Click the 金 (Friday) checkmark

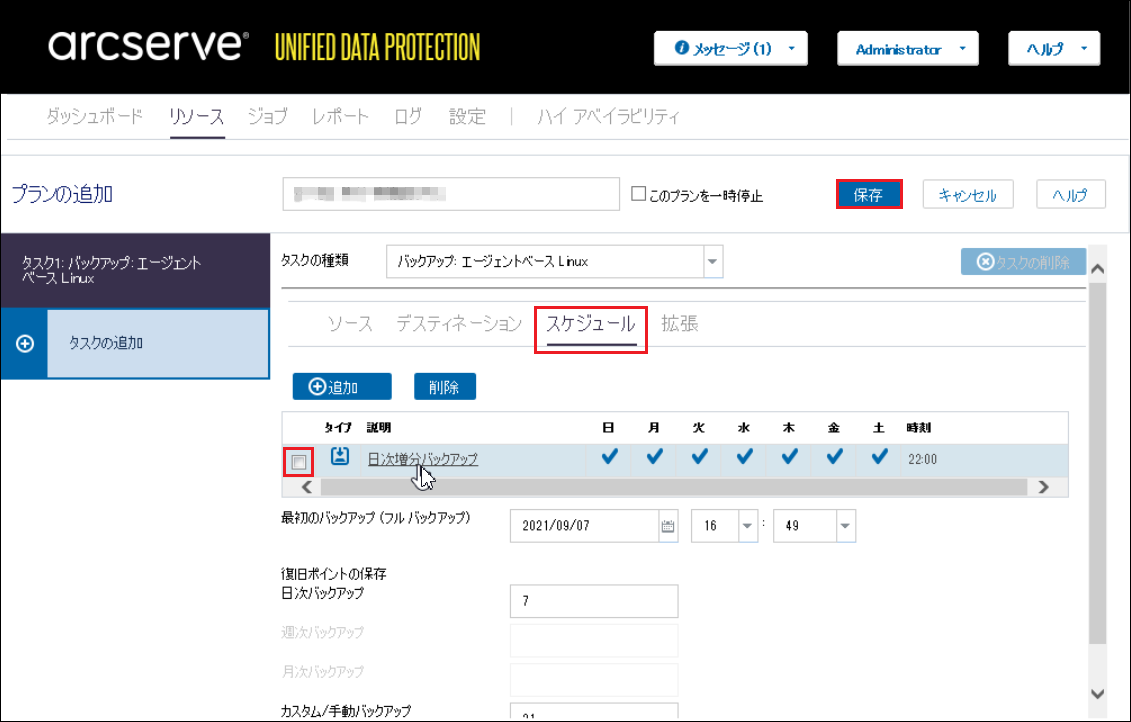pos(835,456)
